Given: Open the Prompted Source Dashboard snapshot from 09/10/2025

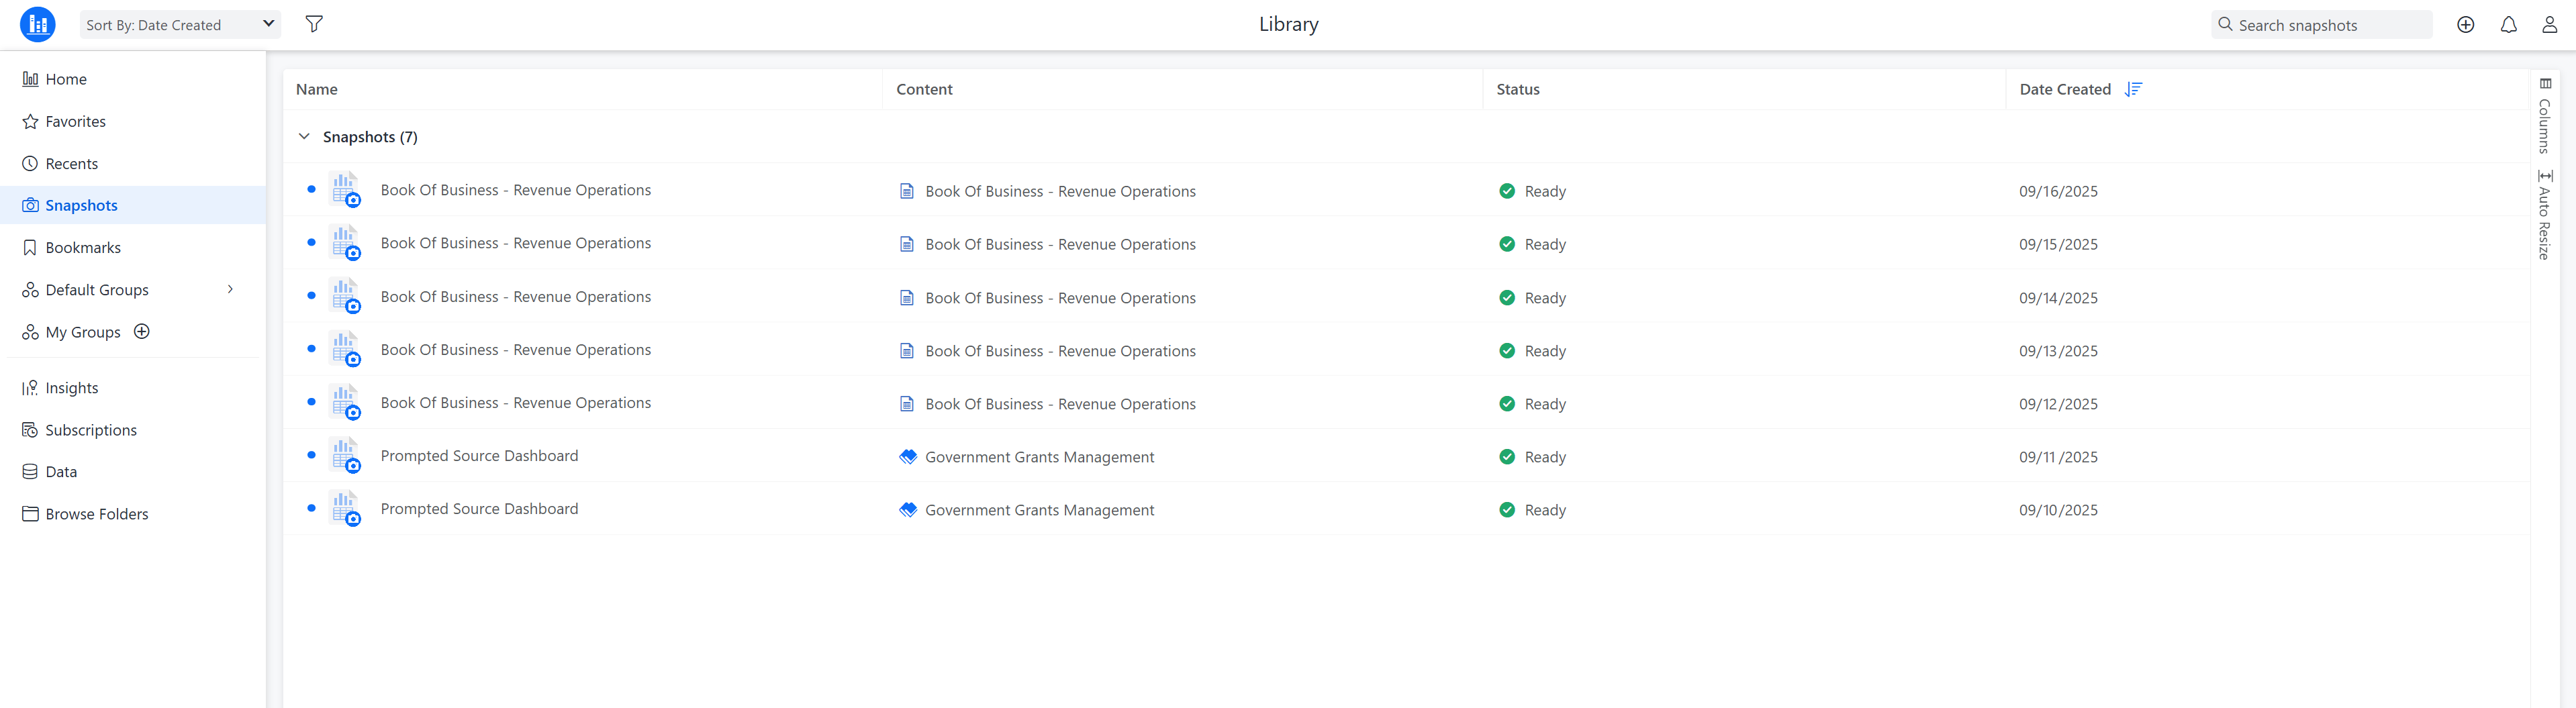Looking at the screenshot, I should point(479,509).
